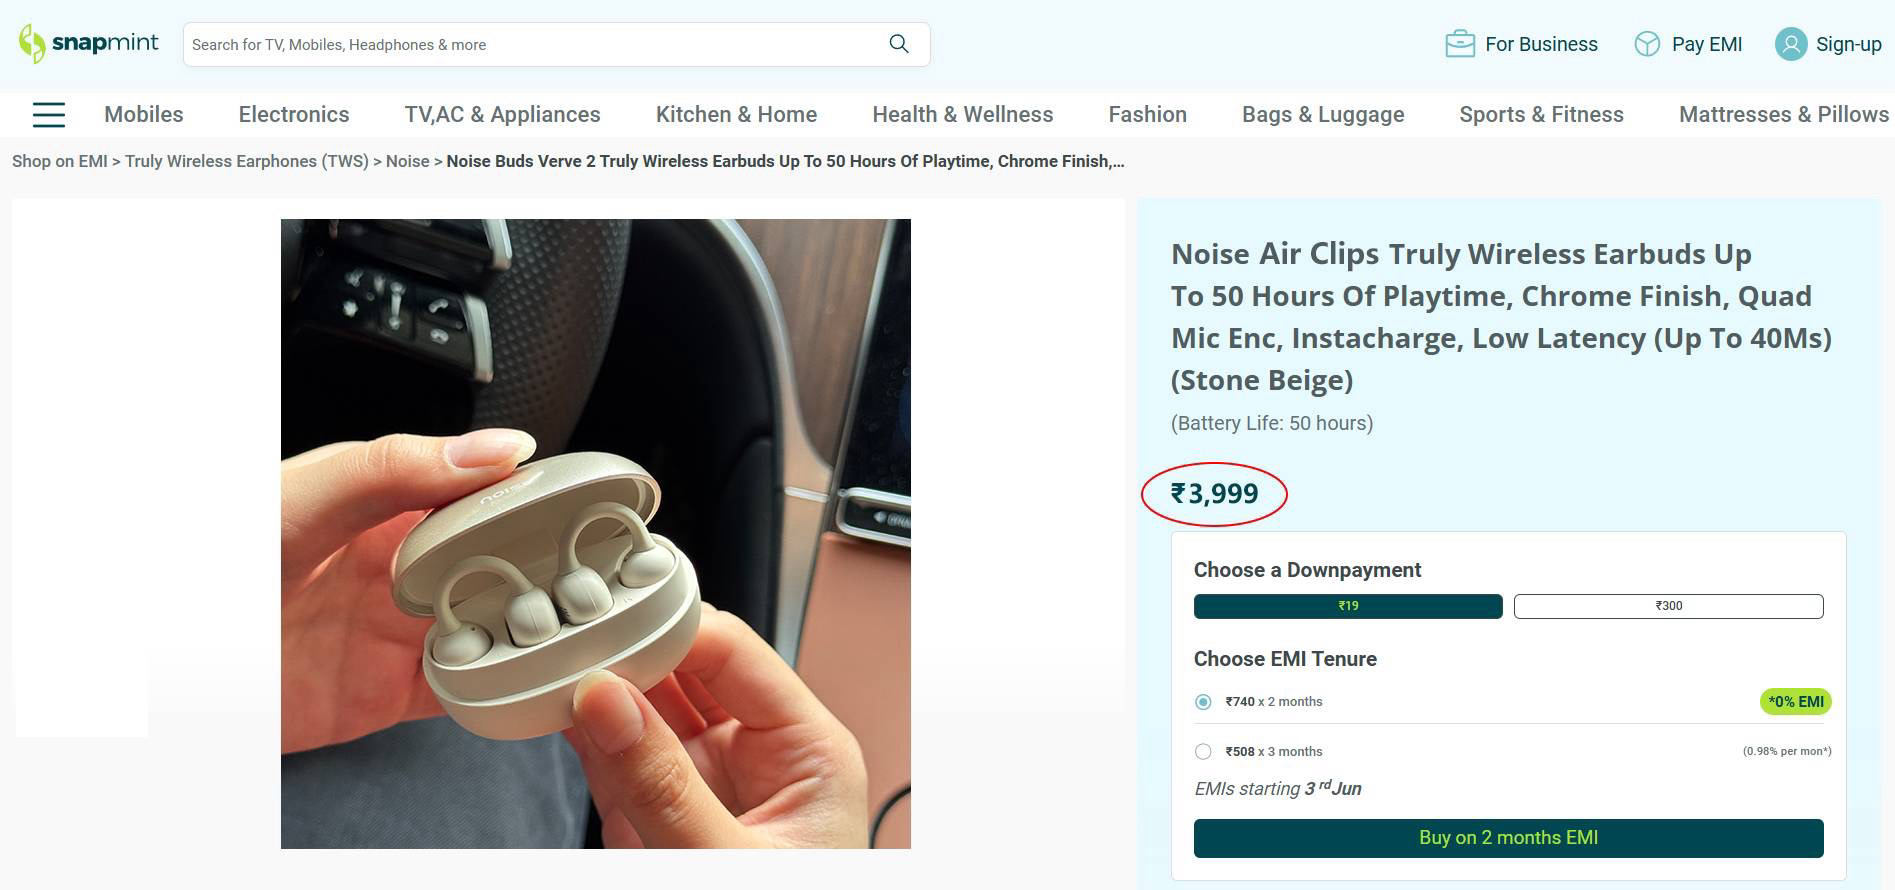Open the Mobiles category menu

click(144, 115)
